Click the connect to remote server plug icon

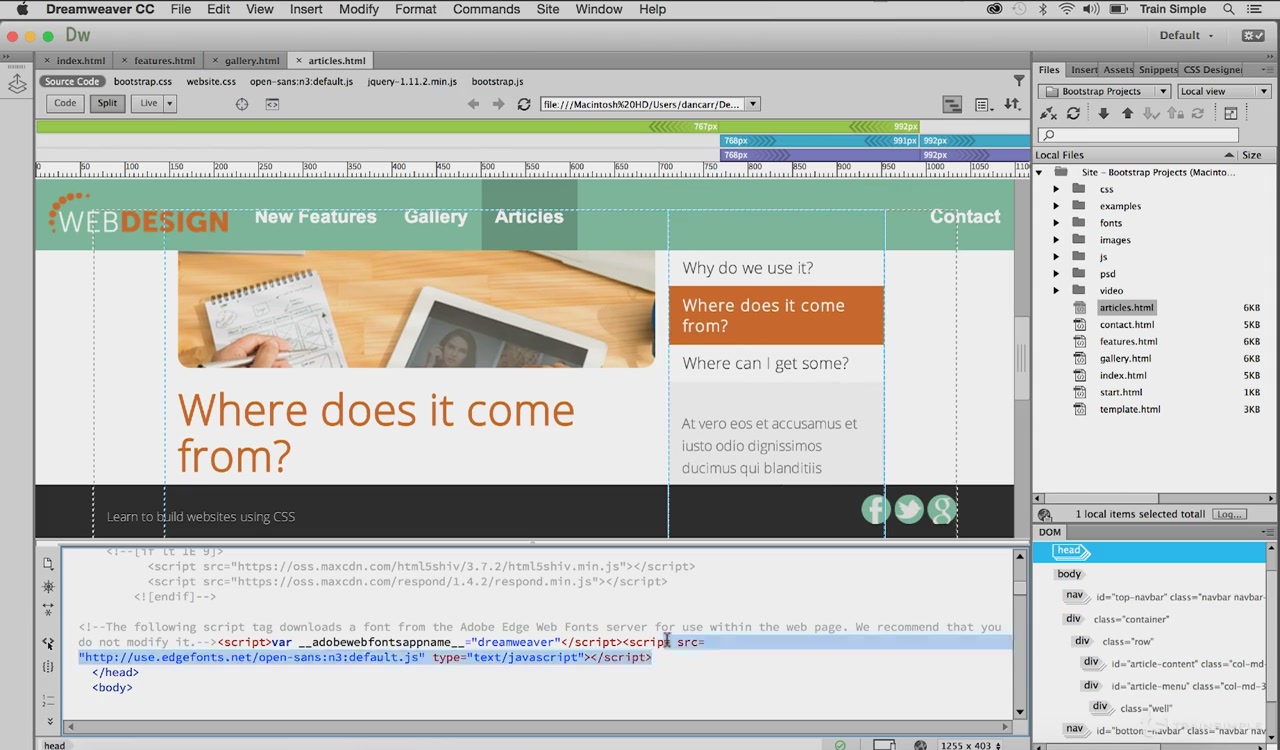click(1048, 114)
